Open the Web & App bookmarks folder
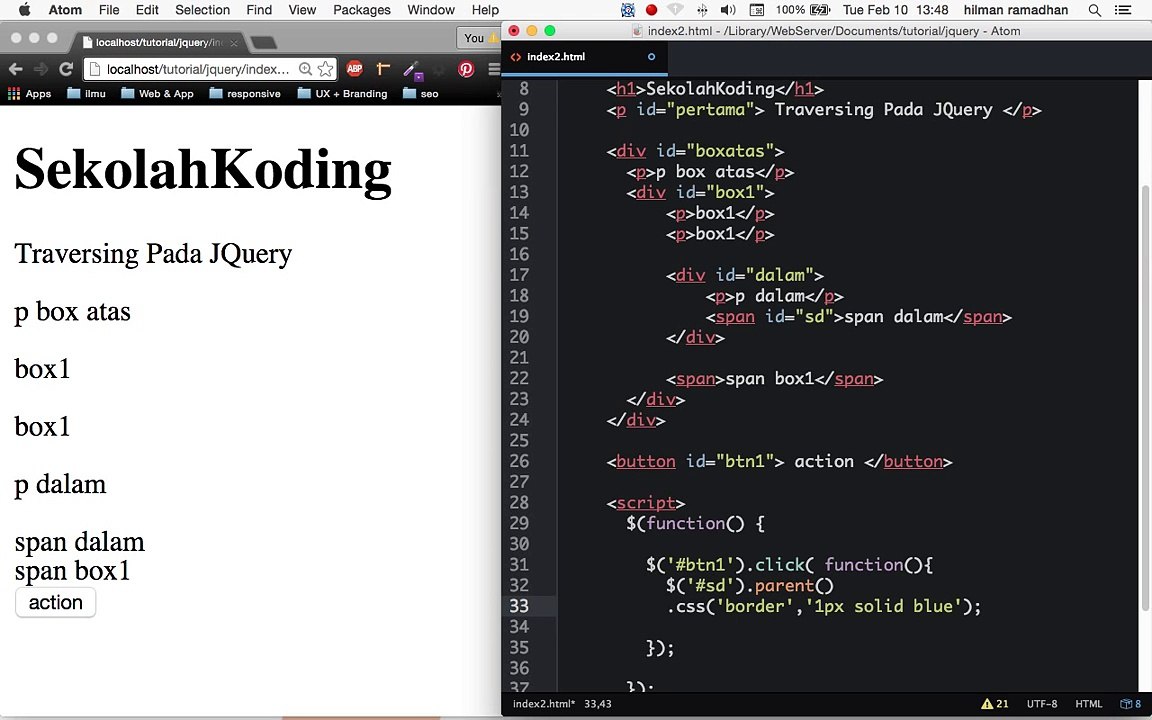 point(157,93)
